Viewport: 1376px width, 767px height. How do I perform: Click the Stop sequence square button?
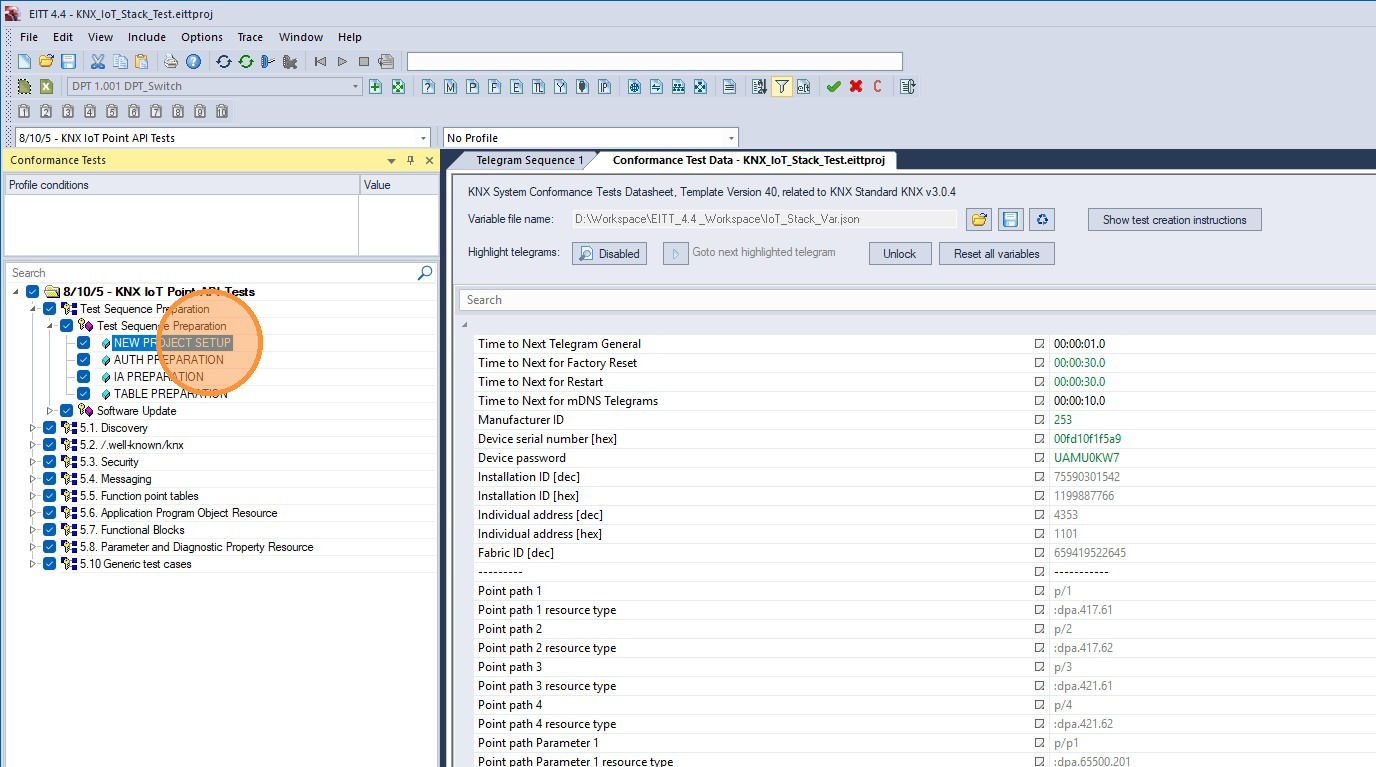364,62
